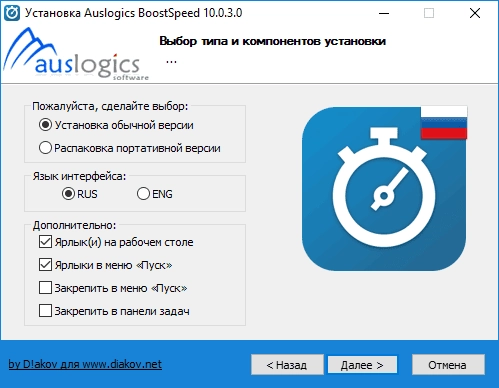Click the 'Пожалуйста, сделайте выбор:' group label

[x=110, y=106]
